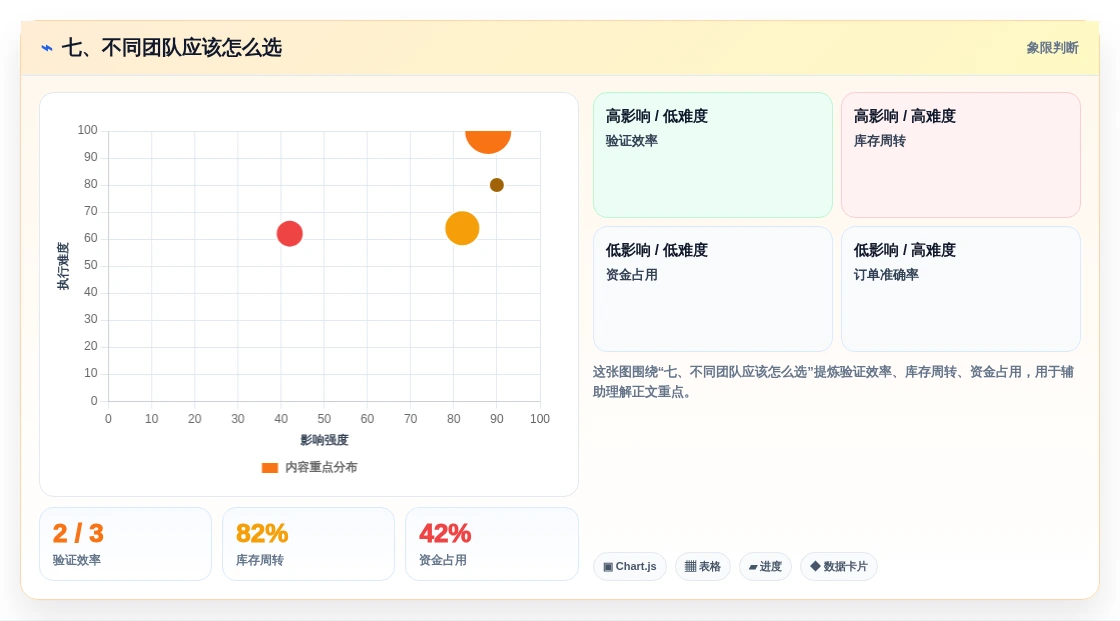This screenshot has width=1120, height=621.
Task: Click the diamond icon in 数据卡片 tag
Action: (x=815, y=566)
